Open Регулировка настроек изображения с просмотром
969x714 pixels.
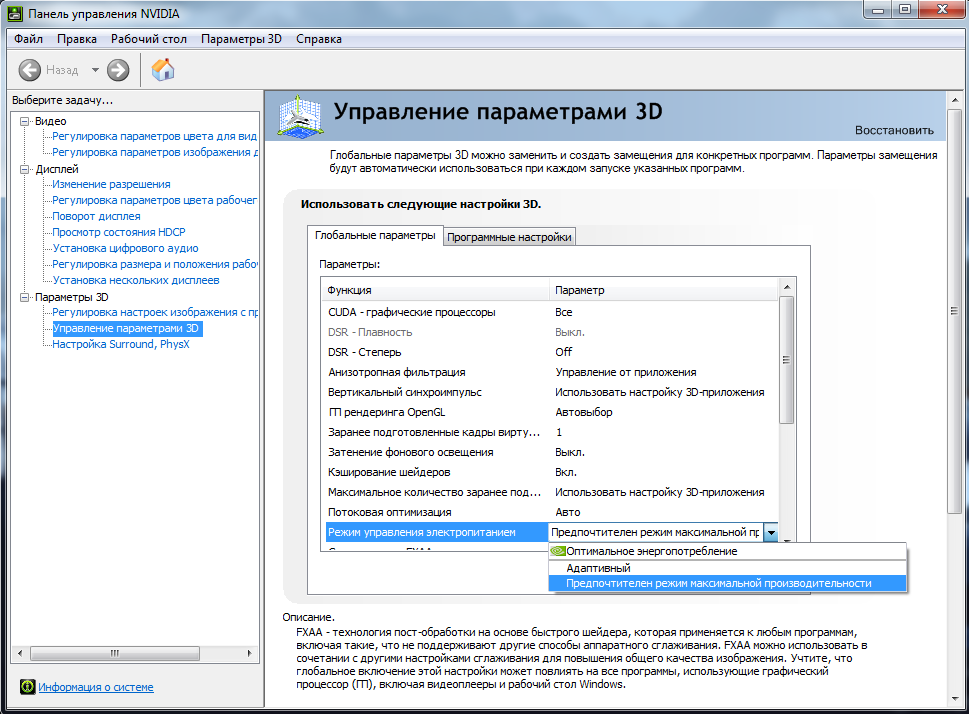click(154, 313)
